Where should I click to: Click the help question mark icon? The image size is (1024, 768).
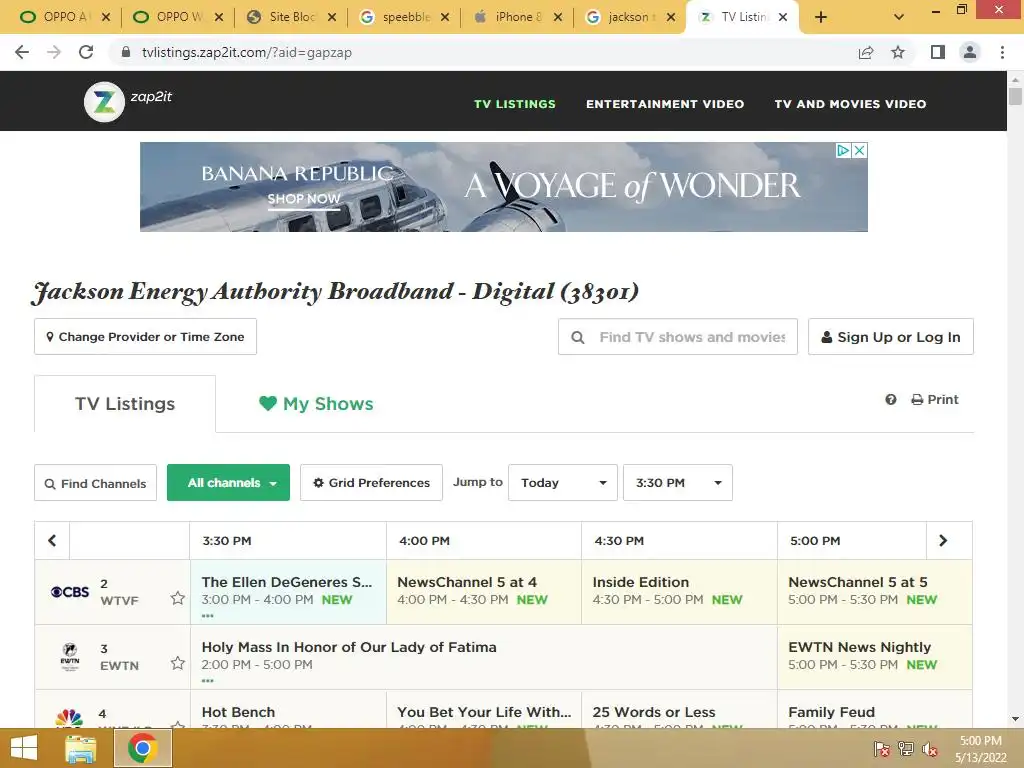[891, 399]
